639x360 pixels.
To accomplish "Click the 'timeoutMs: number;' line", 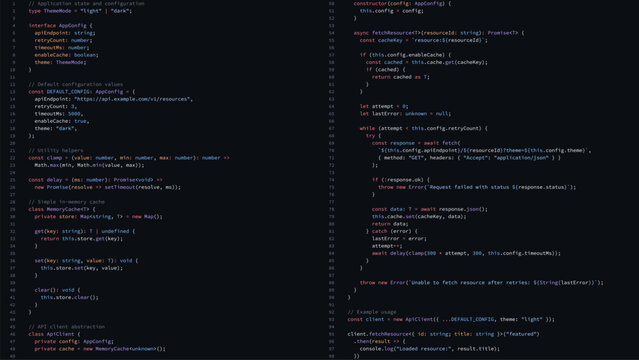I will [x=62, y=48].
